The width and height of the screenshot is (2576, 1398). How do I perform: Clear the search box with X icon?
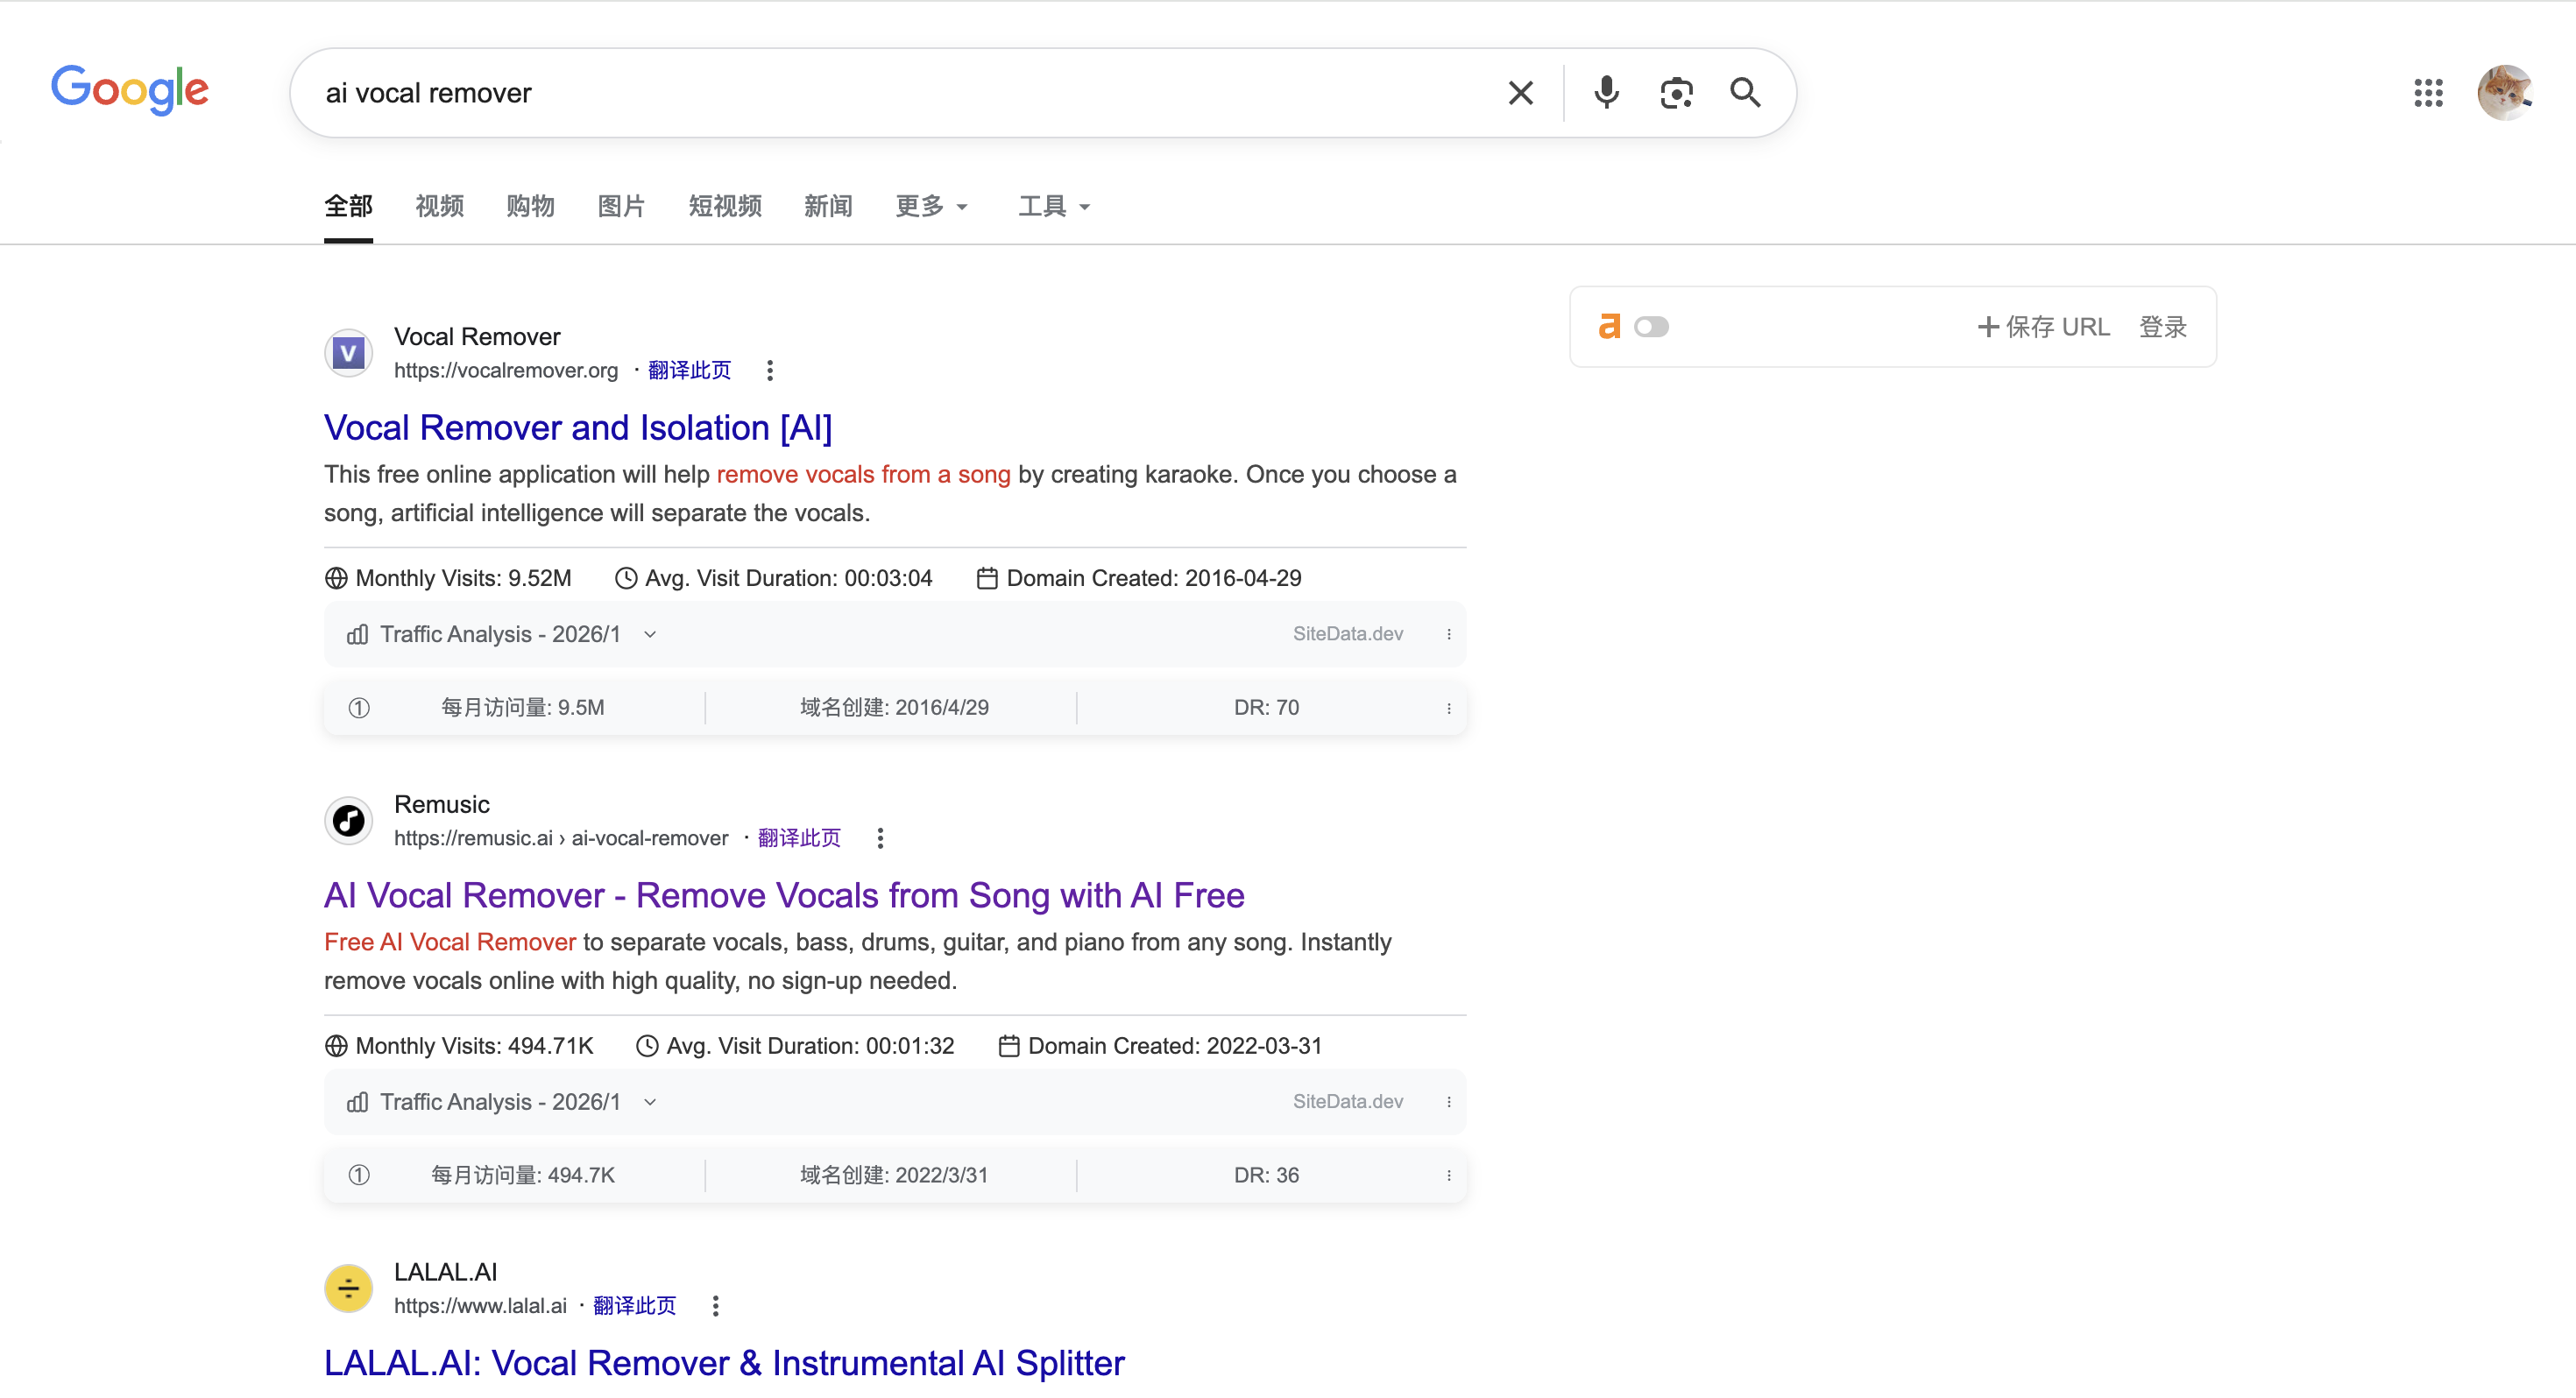[1520, 93]
